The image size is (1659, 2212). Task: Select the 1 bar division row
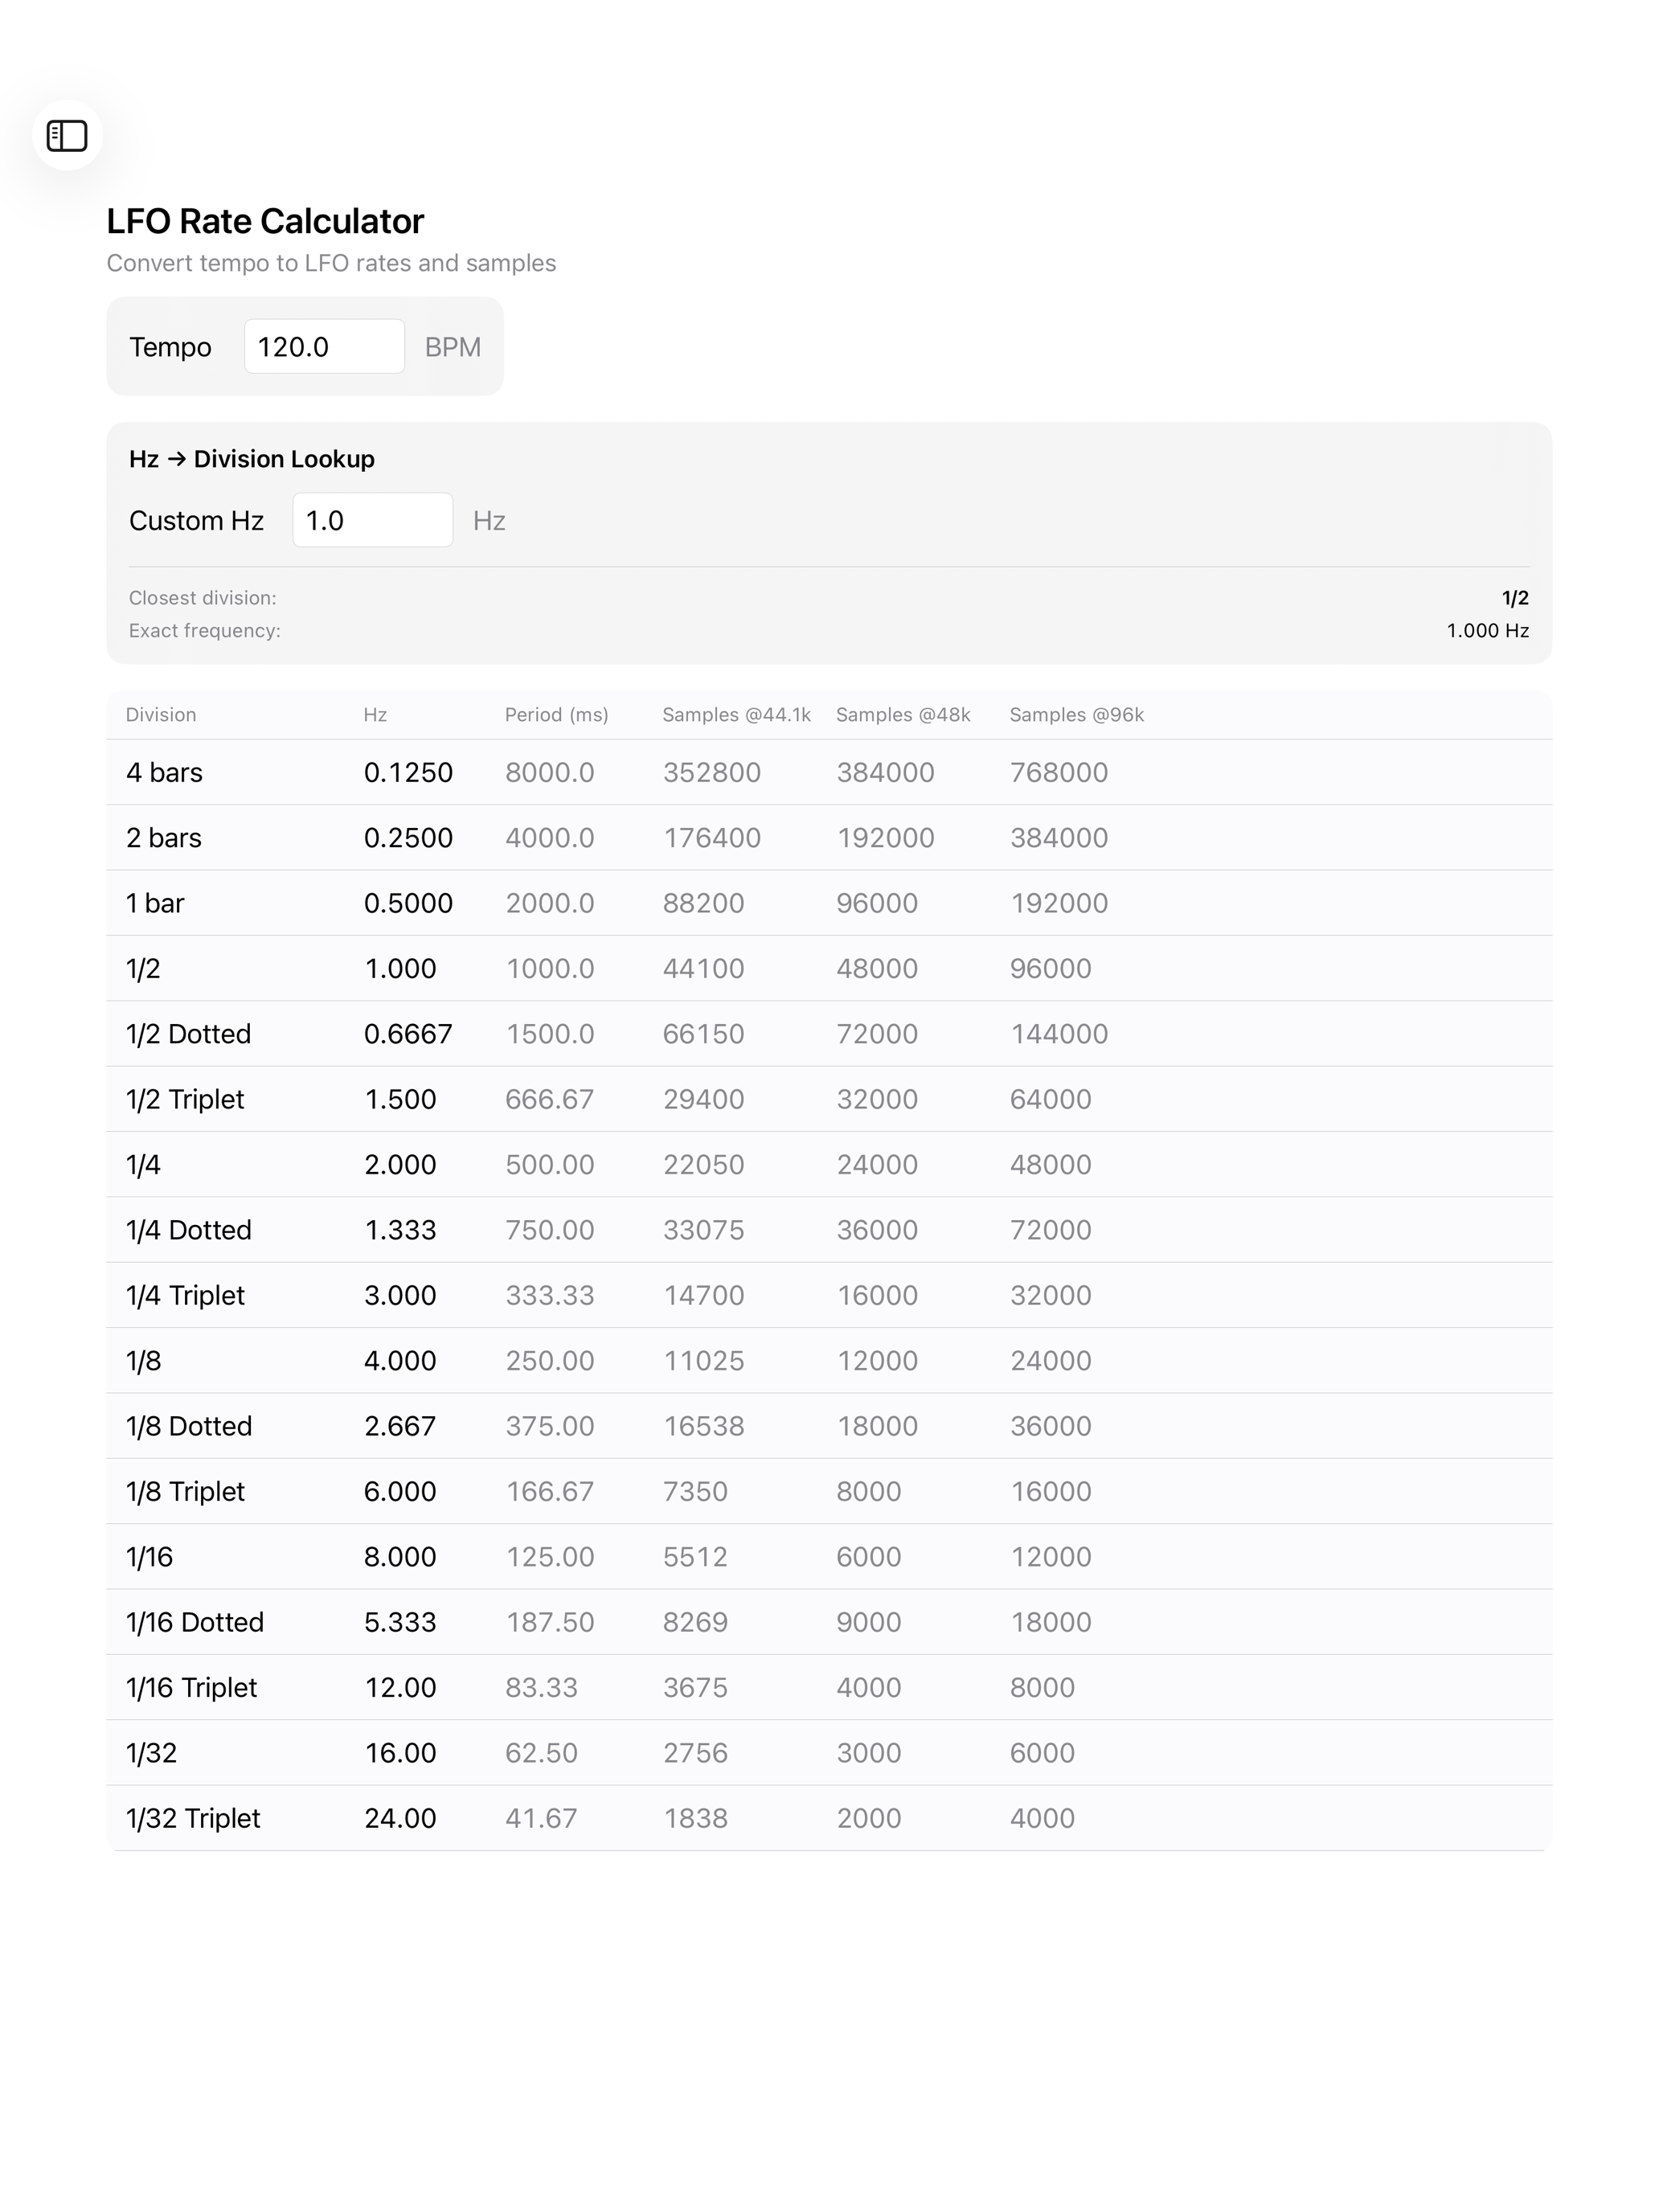coord(829,903)
